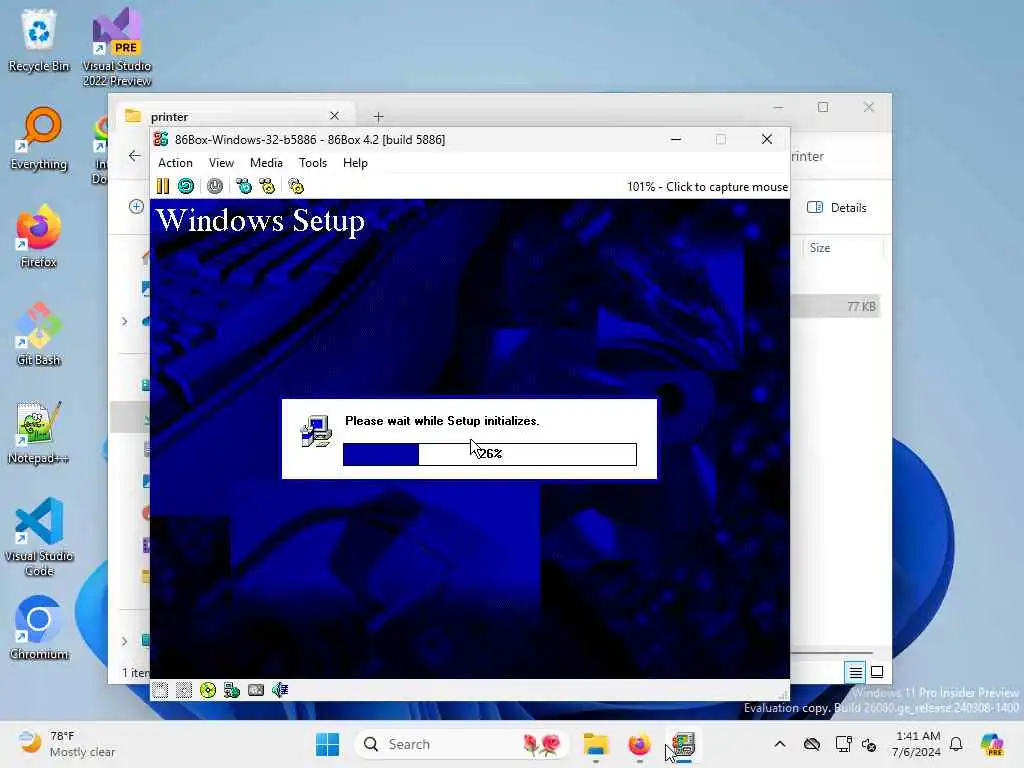
Task: Open Git Bash desktop shortcut
Action: coord(39,334)
